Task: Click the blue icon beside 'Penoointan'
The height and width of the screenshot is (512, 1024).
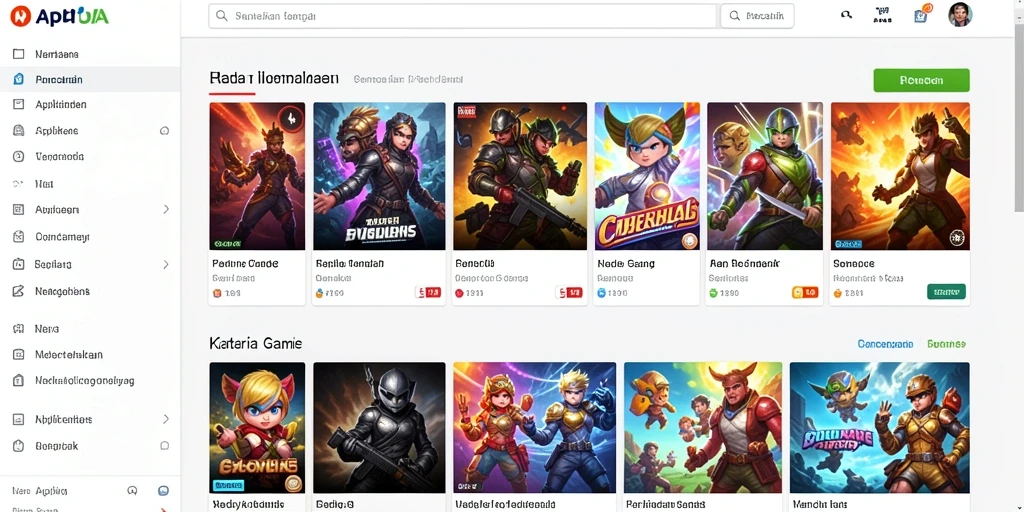Action: click(x=18, y=80)
